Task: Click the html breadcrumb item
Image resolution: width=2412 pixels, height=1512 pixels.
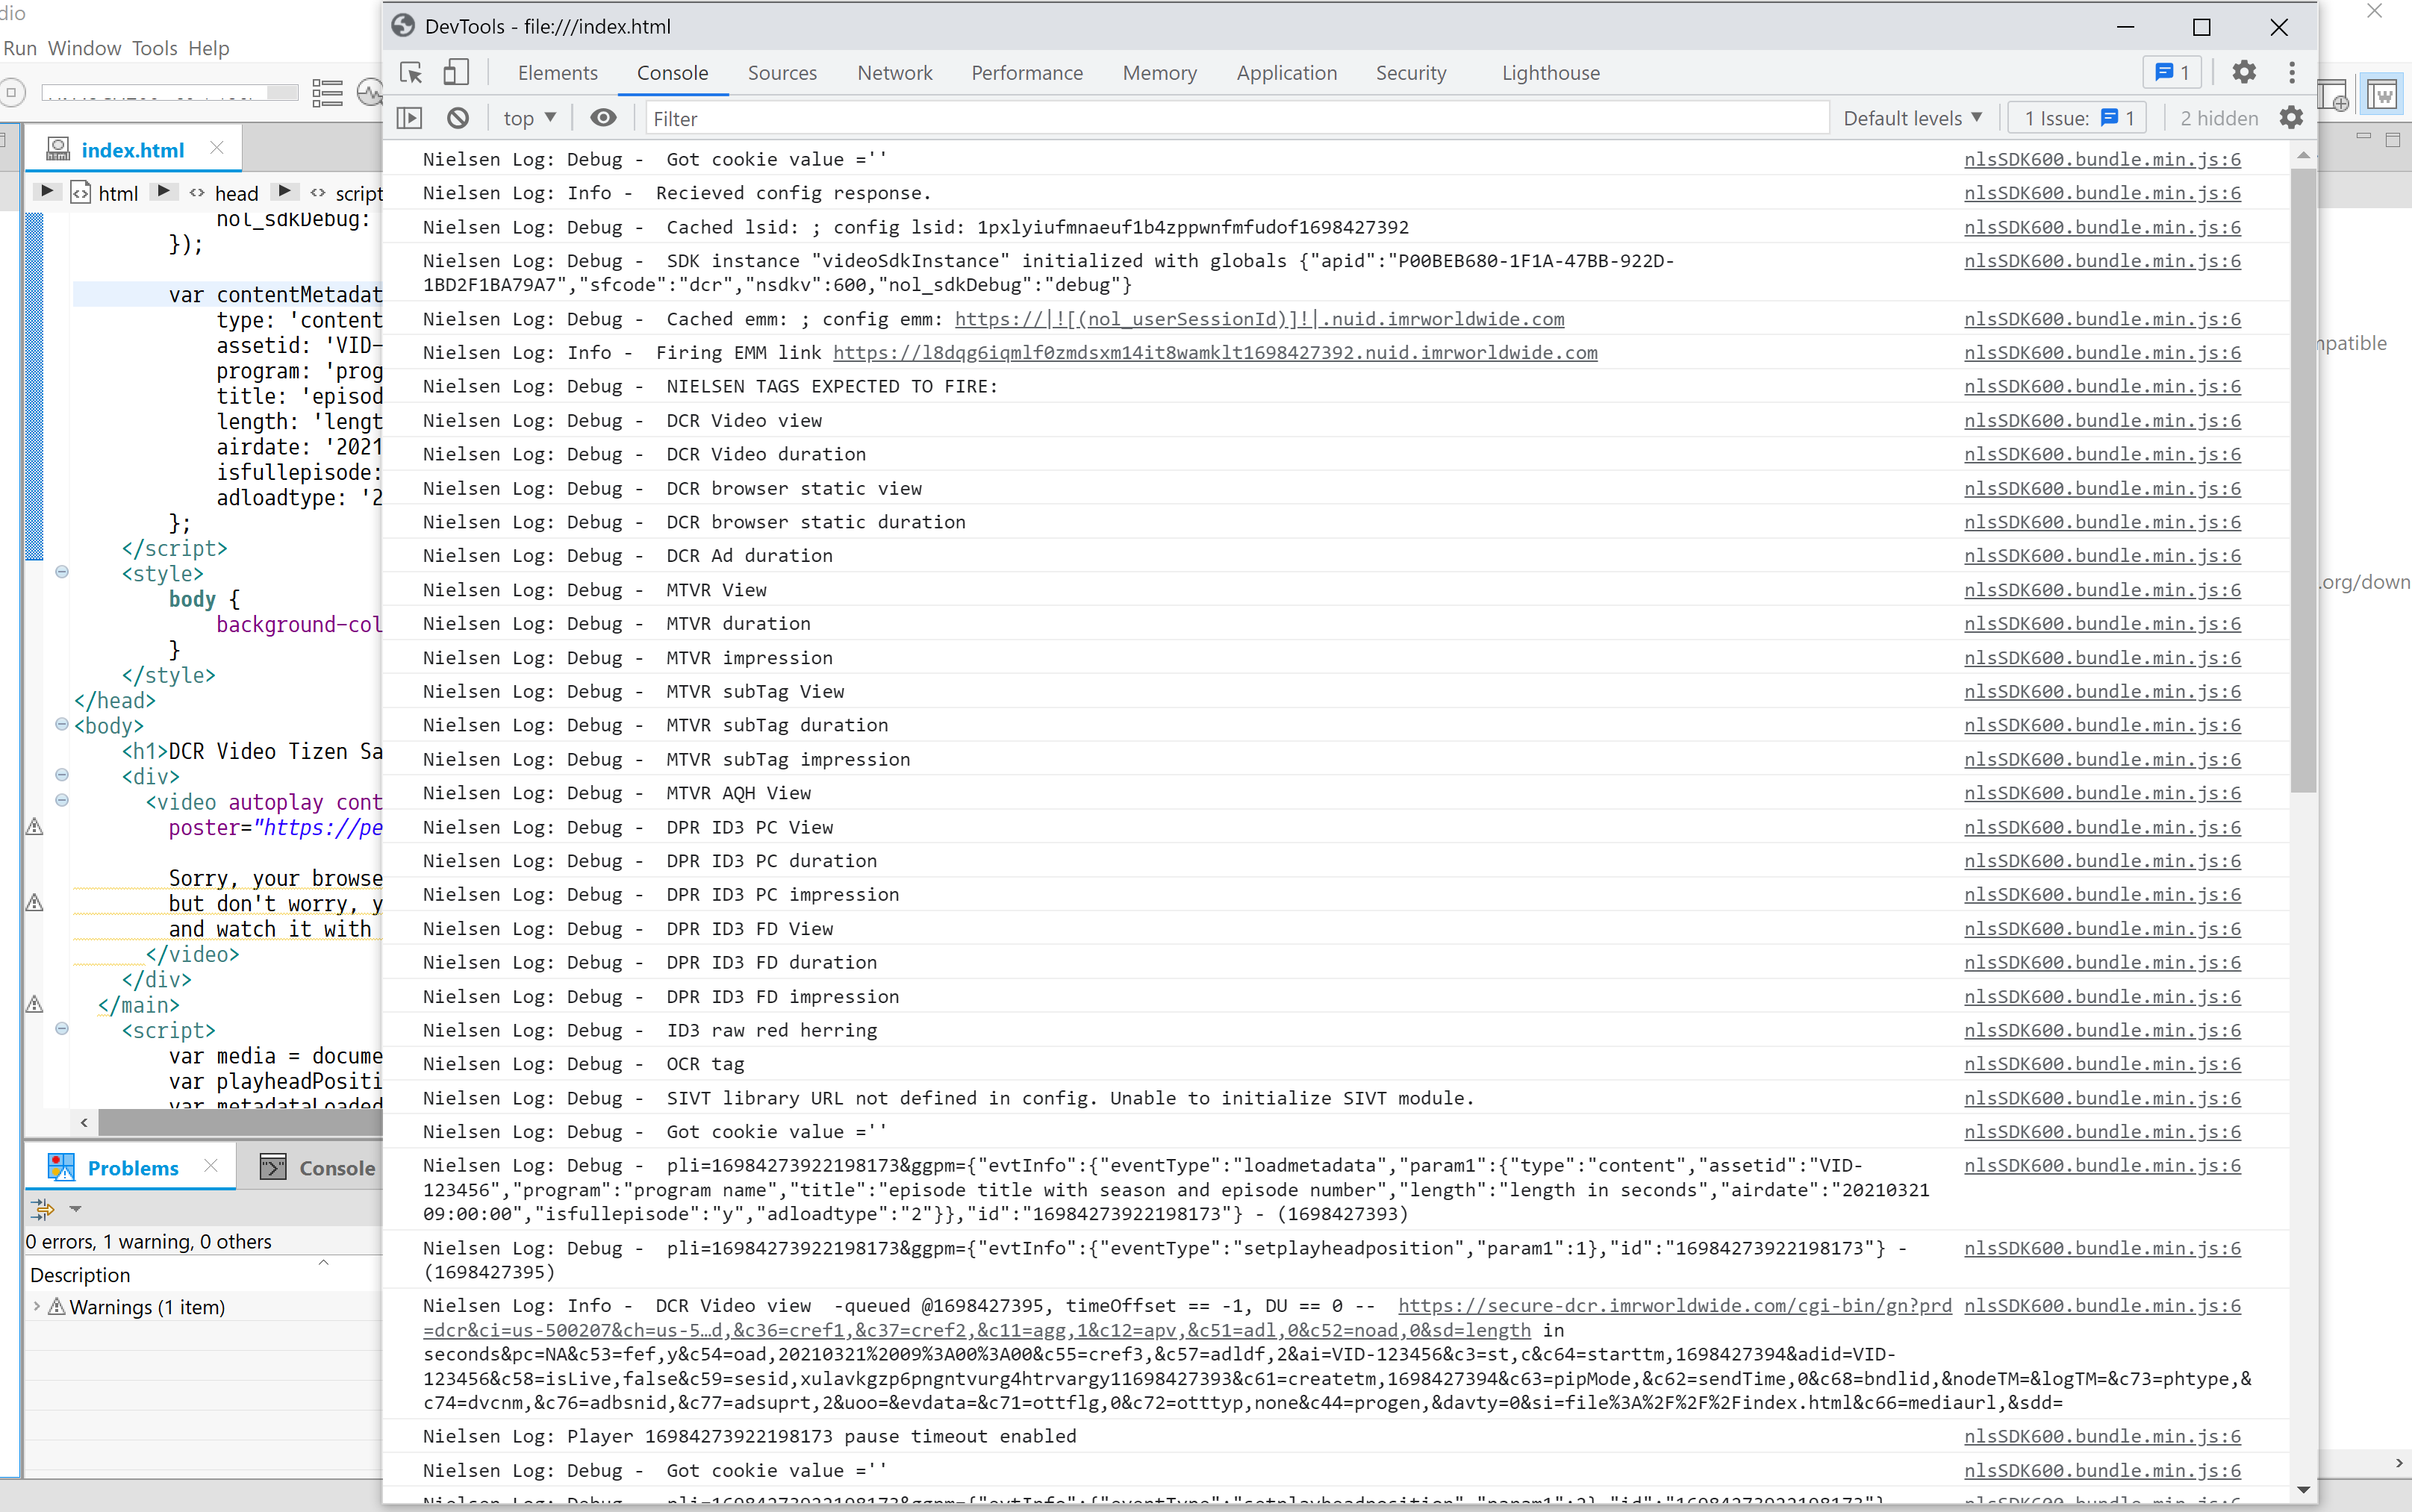Action: [x=118, y=193]
